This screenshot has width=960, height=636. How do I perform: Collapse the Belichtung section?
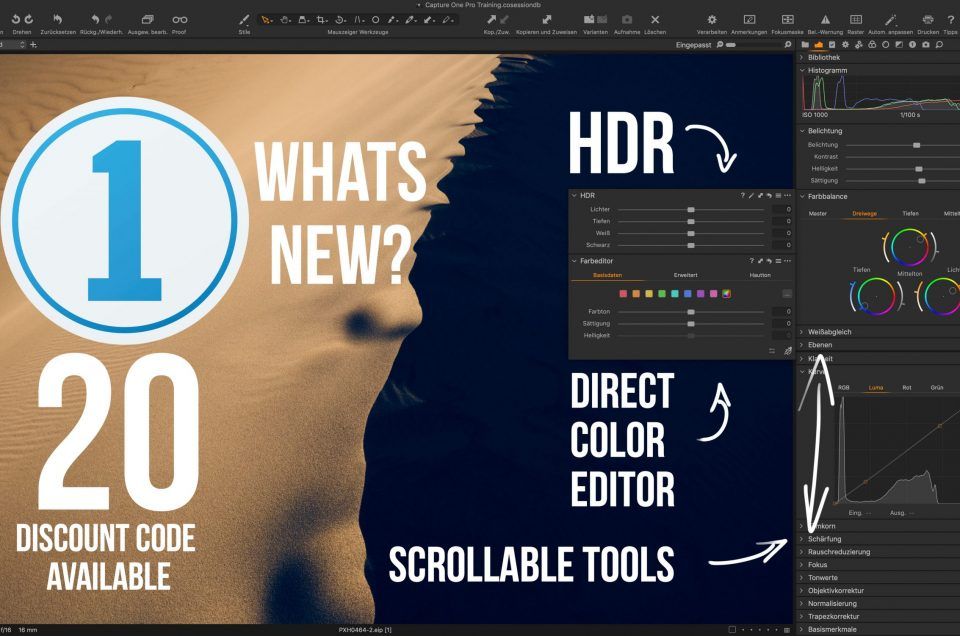click(x=801, y=130)
